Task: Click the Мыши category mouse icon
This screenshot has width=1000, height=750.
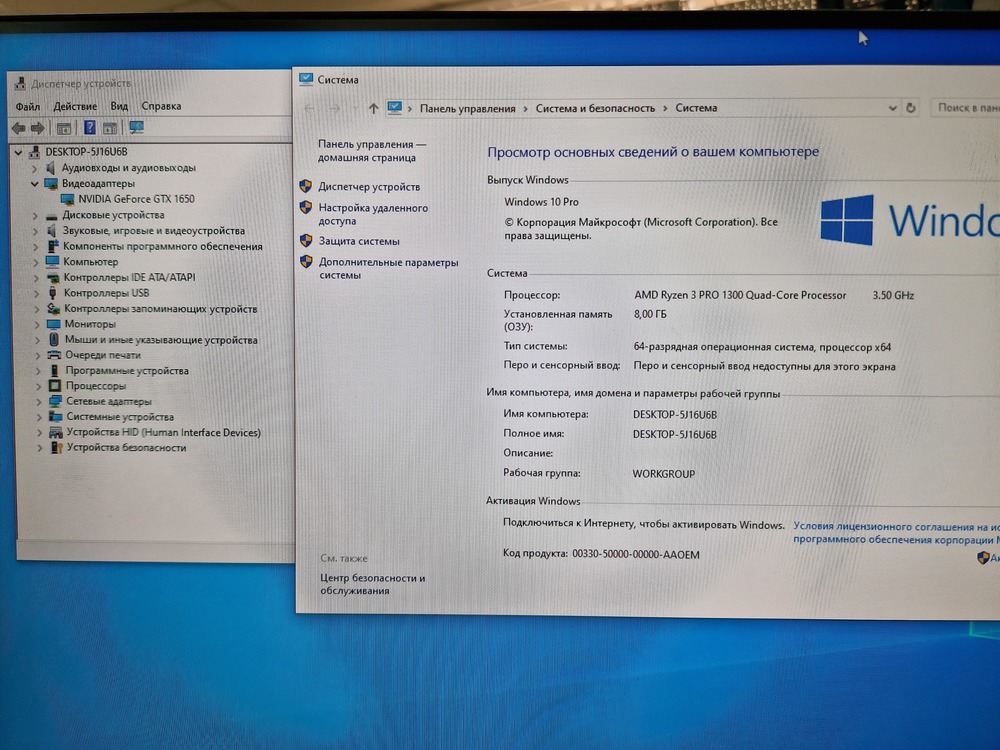Action: [x=54, y=340]
